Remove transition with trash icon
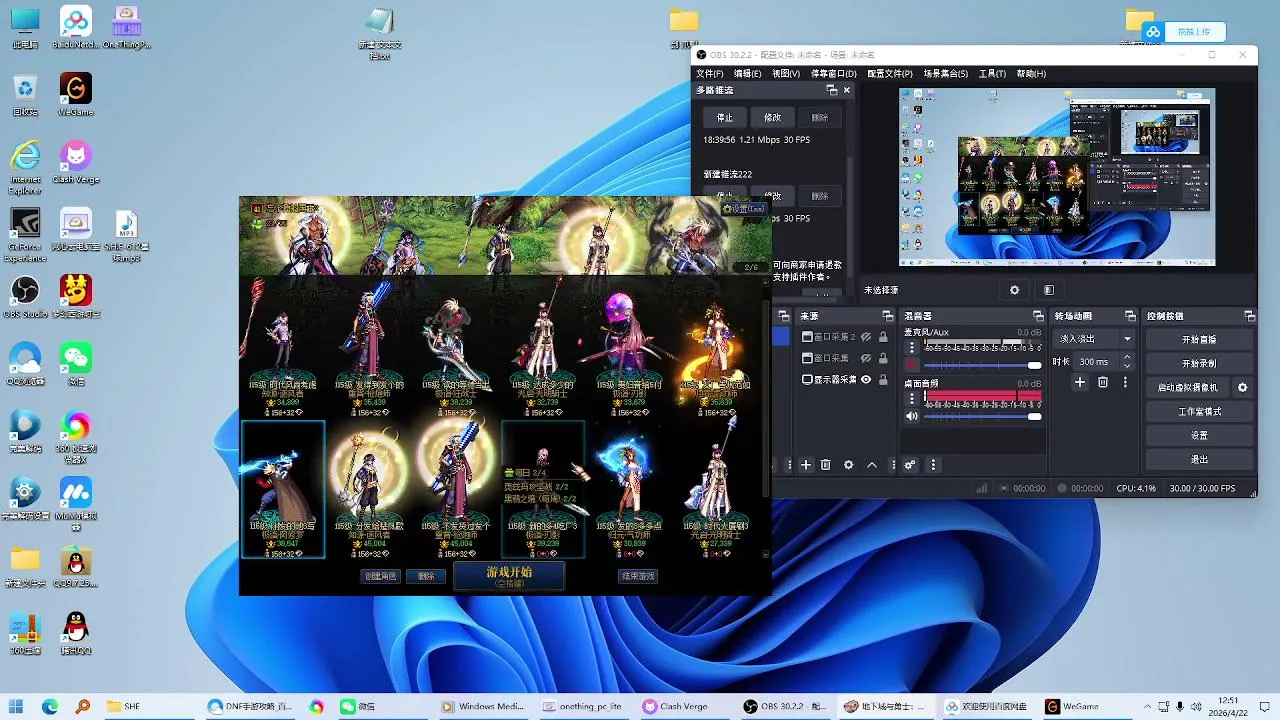The image size is (1280, 720). (1103, 382)
